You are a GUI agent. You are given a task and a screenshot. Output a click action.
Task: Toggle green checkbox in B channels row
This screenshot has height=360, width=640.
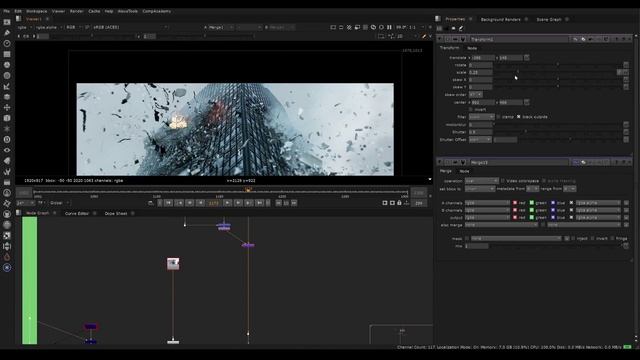click(531, 210)
